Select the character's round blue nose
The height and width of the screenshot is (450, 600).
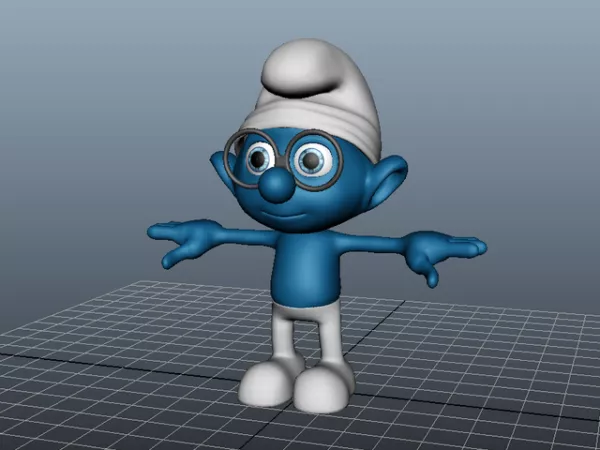click(277, 185)
